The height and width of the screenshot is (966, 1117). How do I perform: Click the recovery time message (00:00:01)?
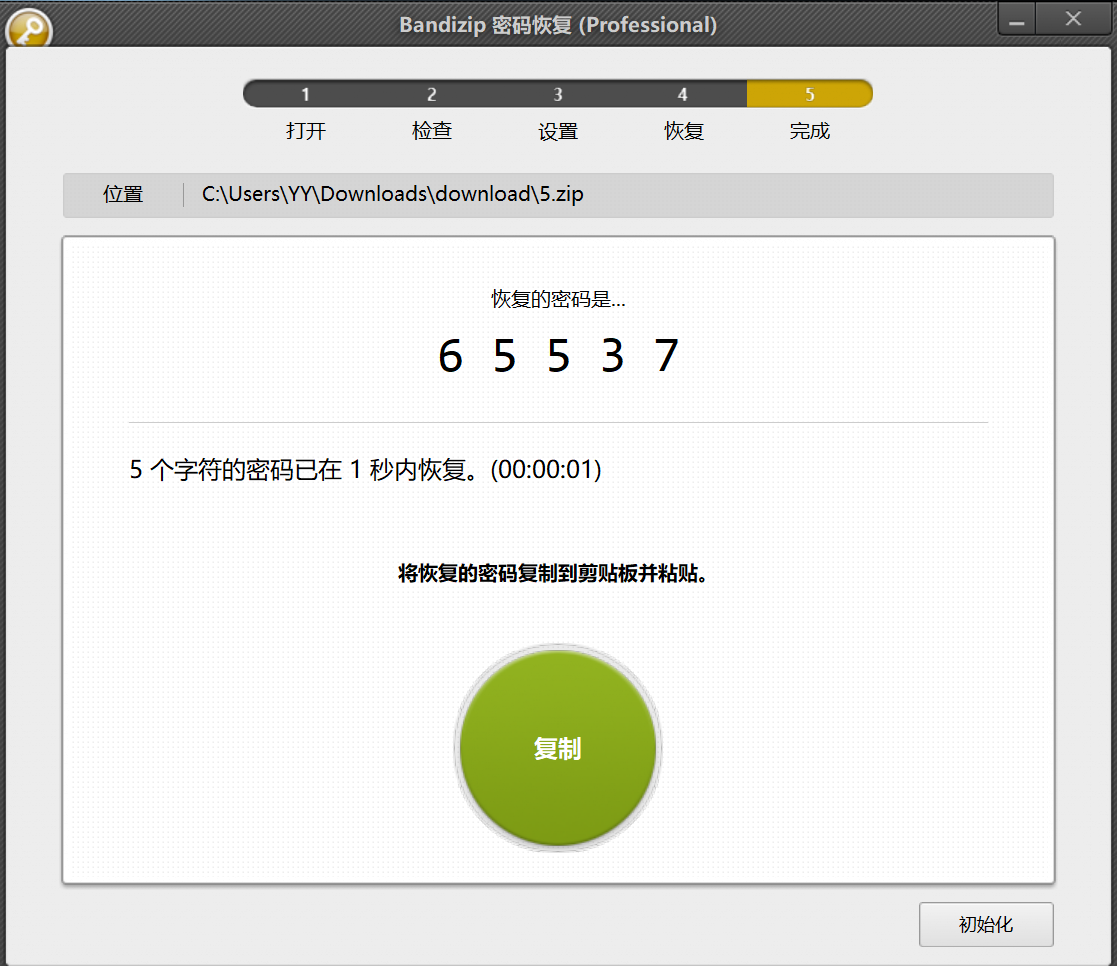(365, 469)
